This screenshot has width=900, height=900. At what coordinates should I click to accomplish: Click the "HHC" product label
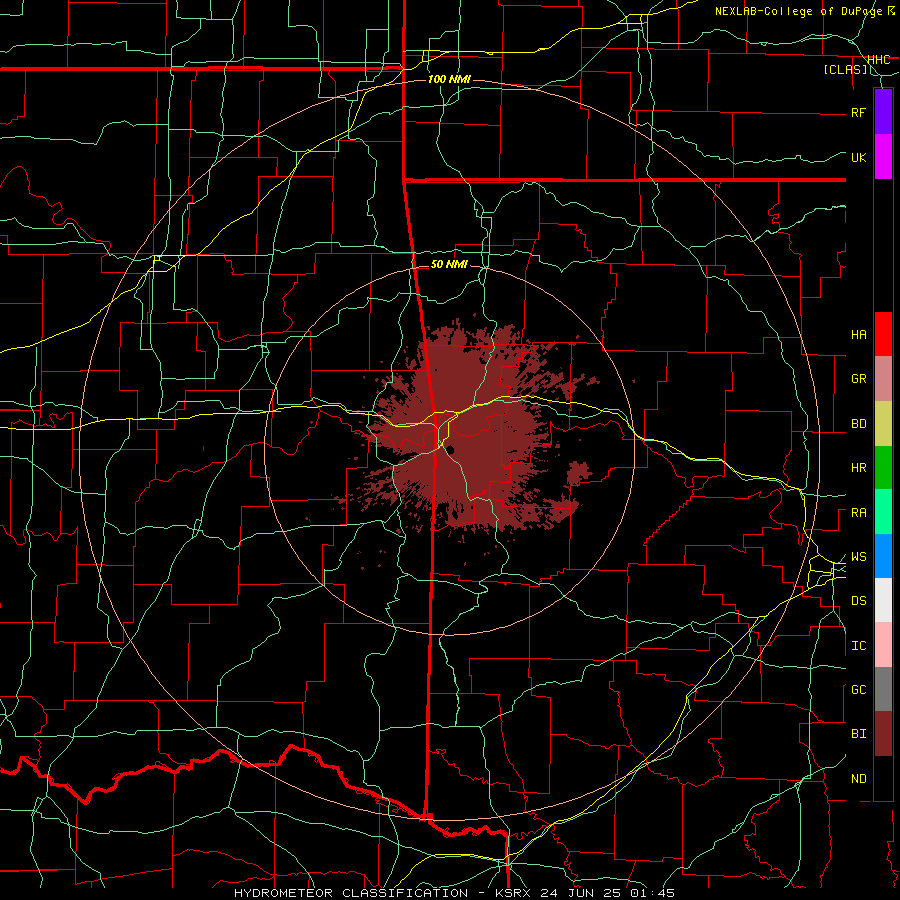878,59
